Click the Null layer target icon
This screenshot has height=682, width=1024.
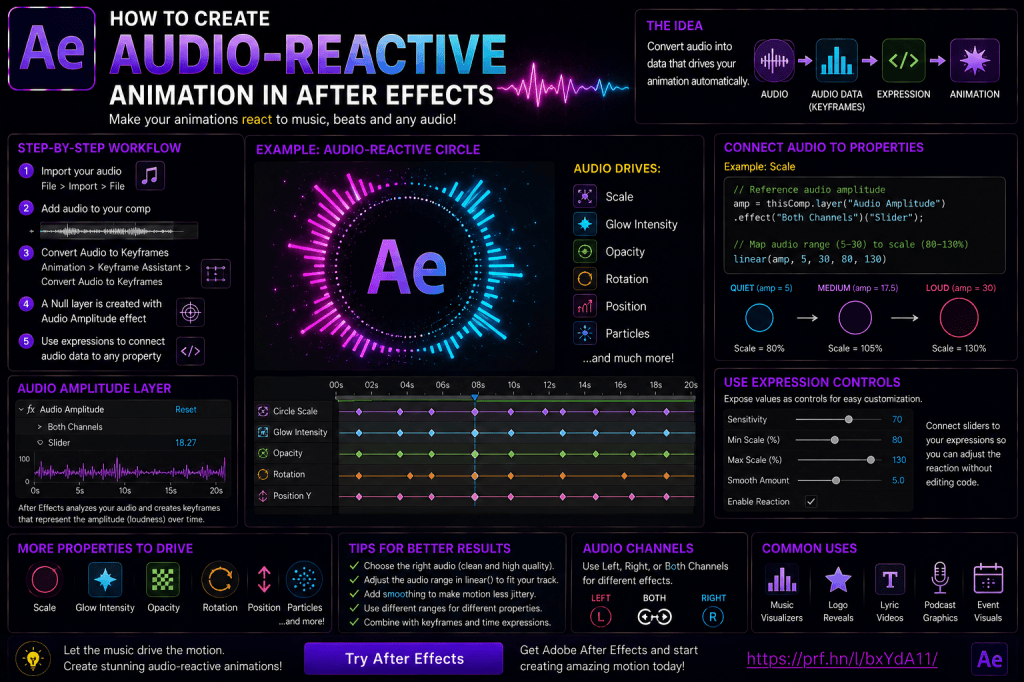(x=190, y=313)
